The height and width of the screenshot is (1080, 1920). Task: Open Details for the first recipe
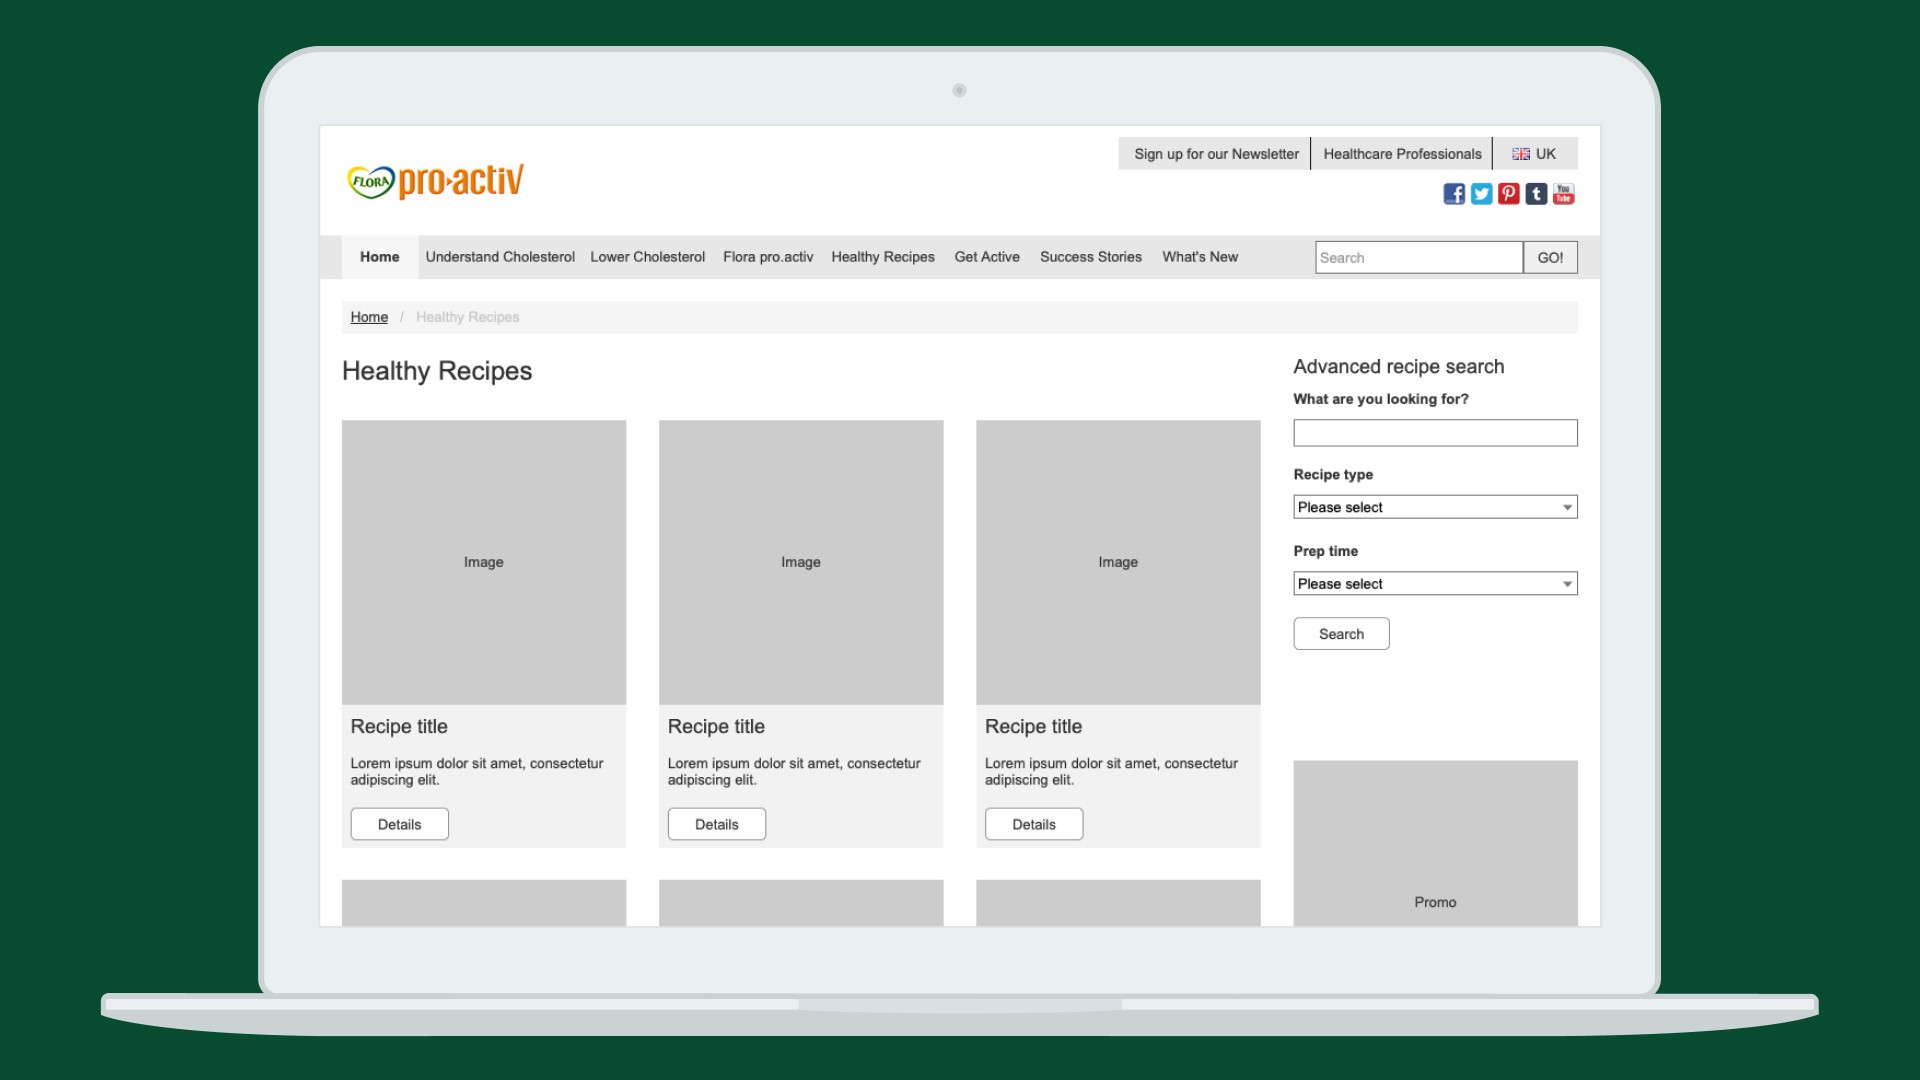399,825
